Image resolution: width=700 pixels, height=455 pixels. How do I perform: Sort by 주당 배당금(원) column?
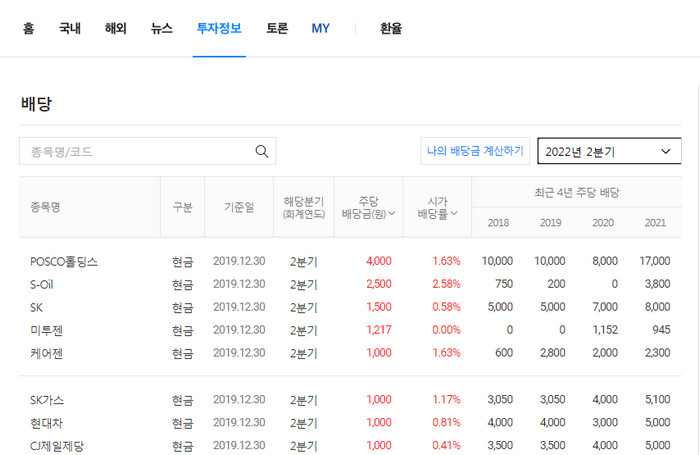point(368,208)
